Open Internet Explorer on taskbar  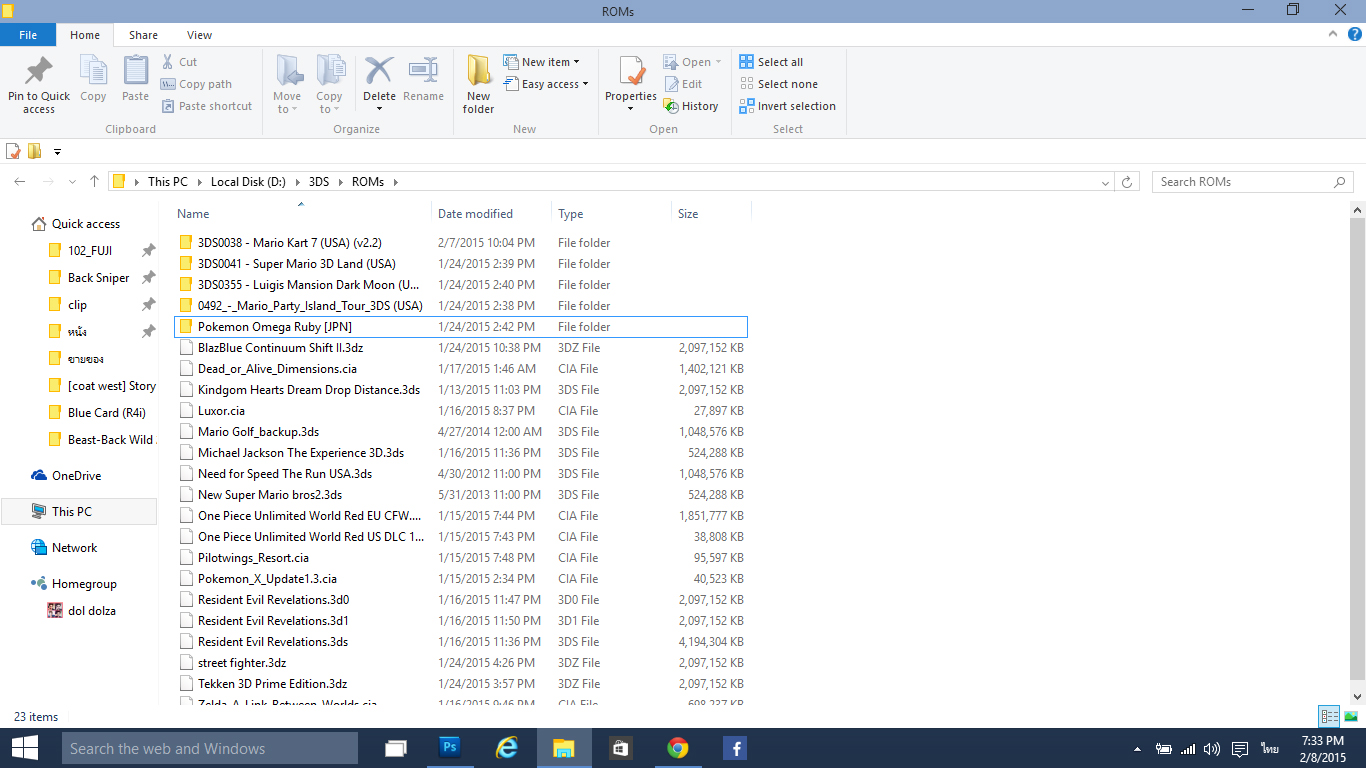507,748
